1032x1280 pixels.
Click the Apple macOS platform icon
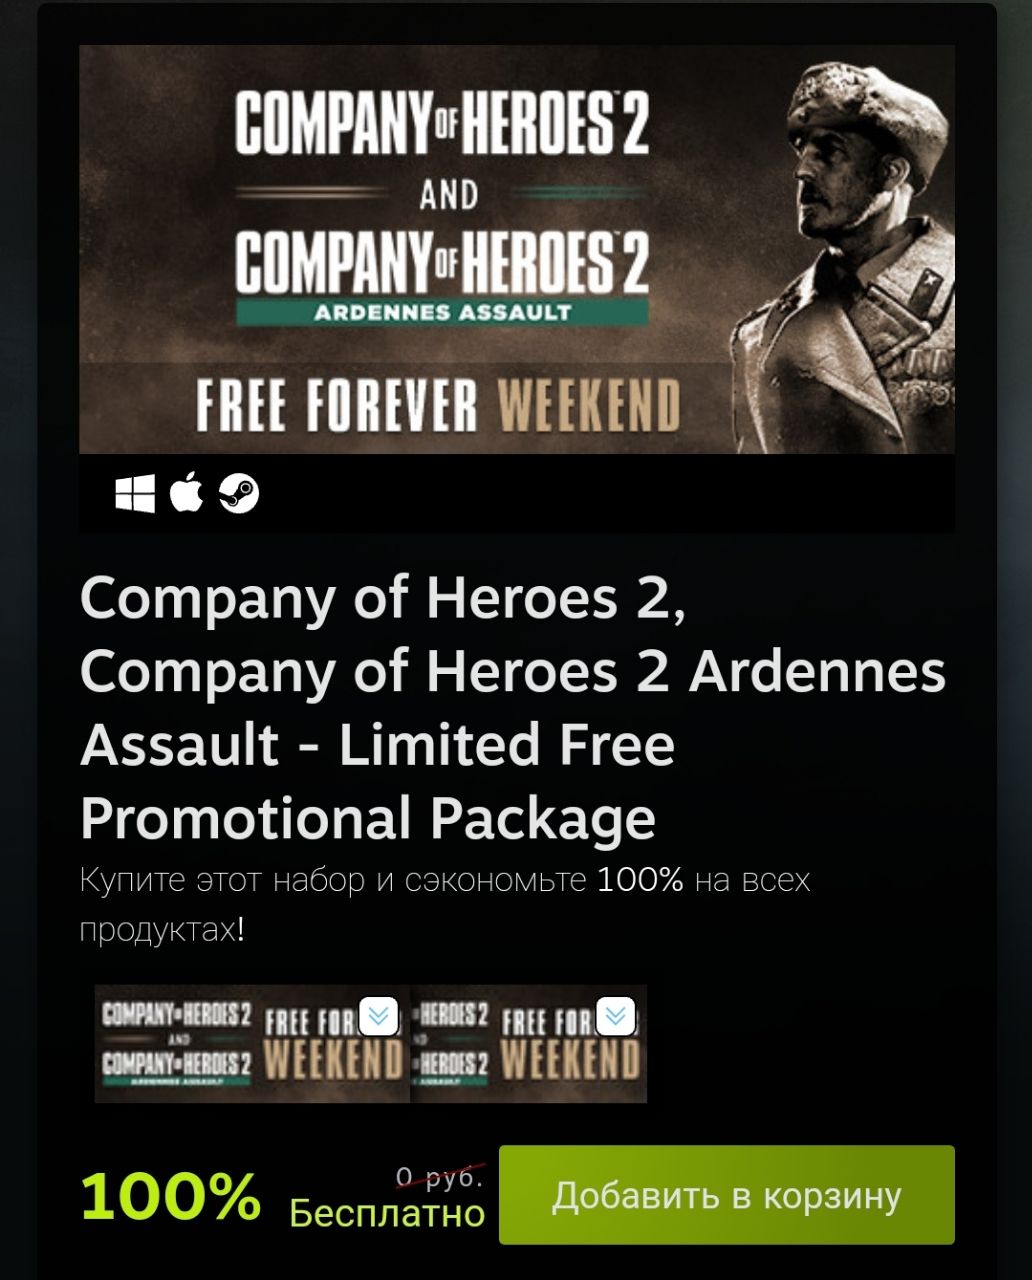click(187, 493)
